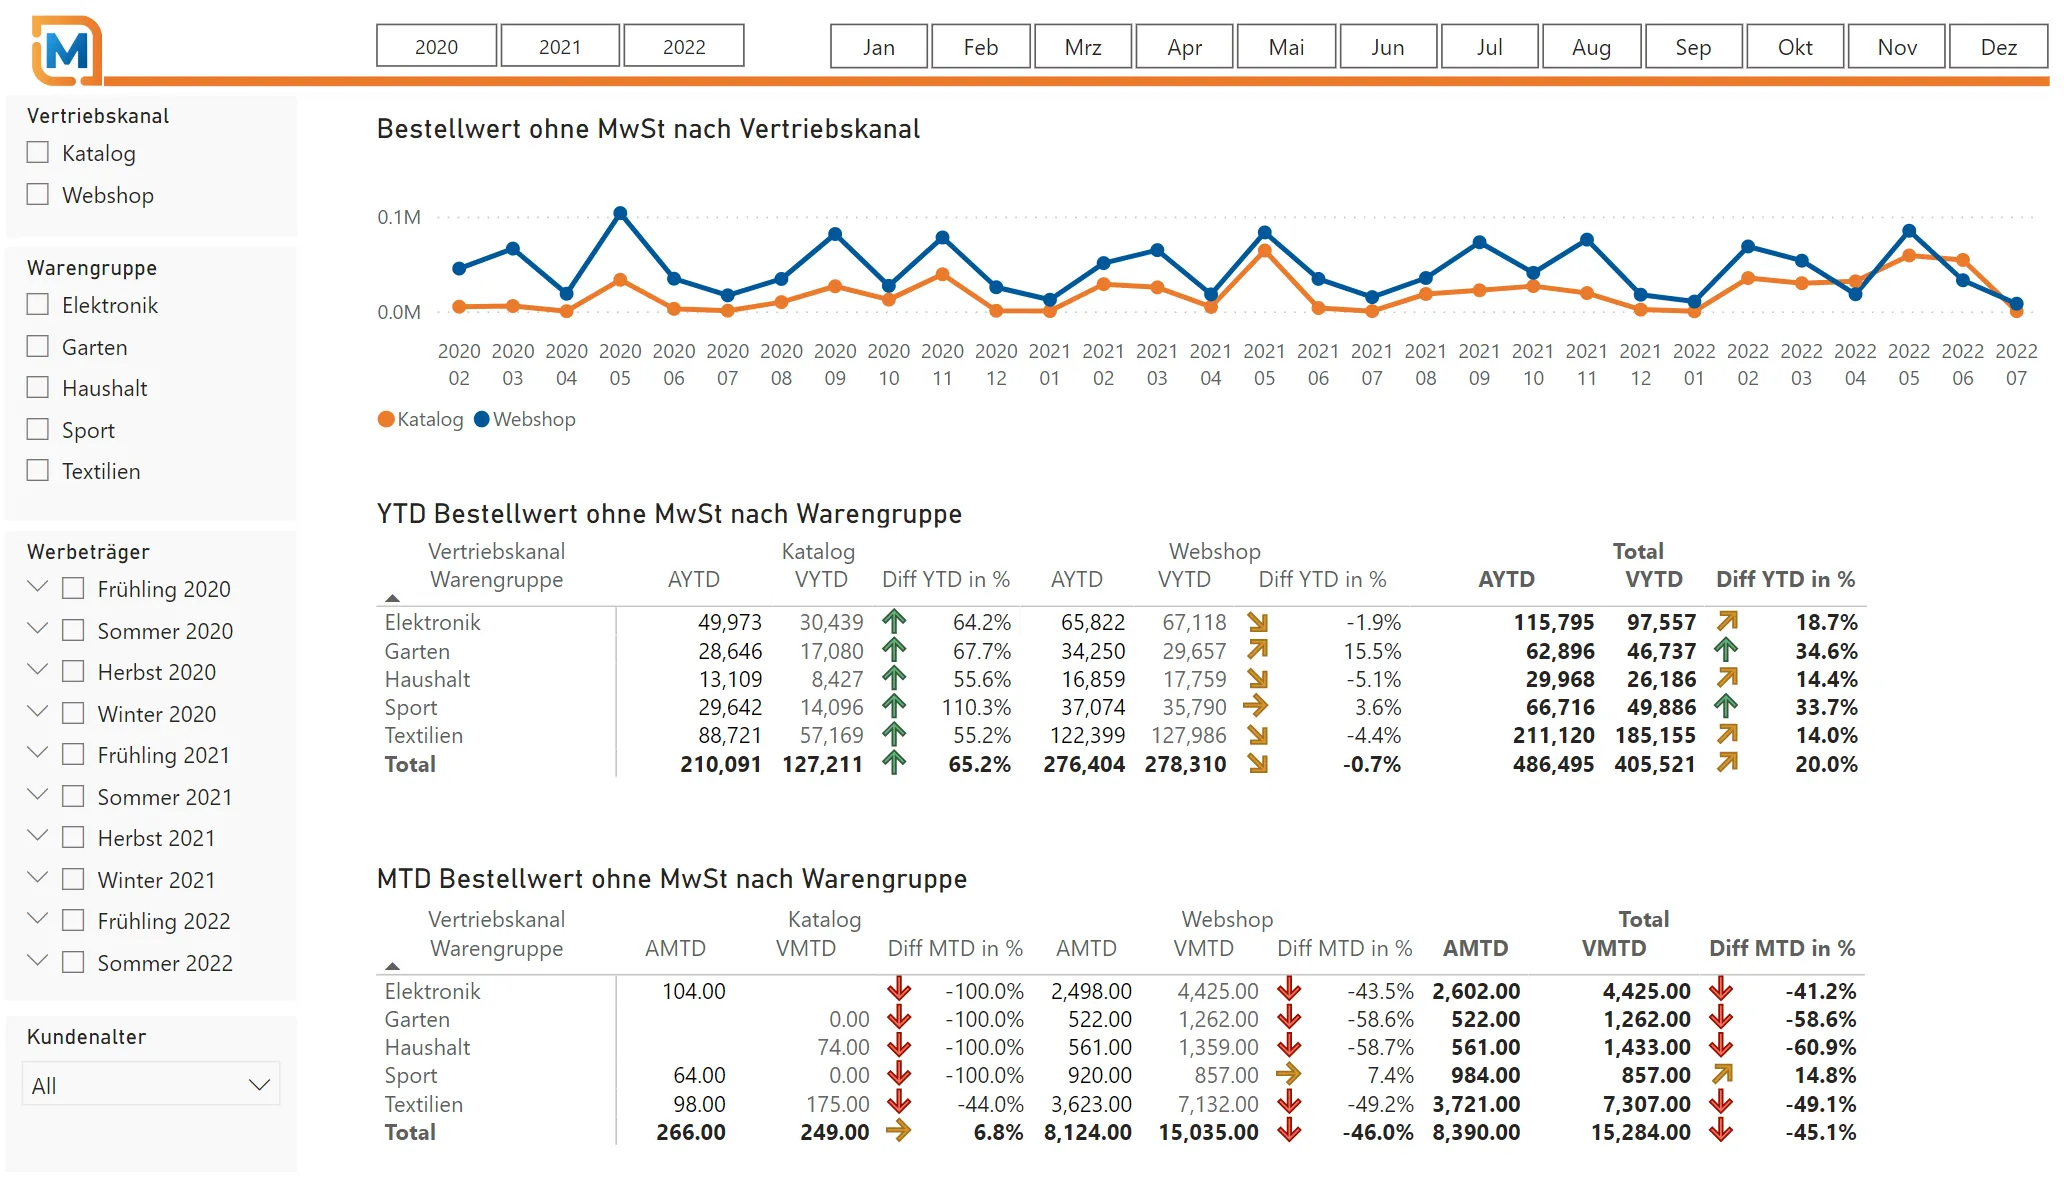Check the Katalog Vertriebskanal checkbox
This screenshot has height=1189, width=2072.
[38, 152]
